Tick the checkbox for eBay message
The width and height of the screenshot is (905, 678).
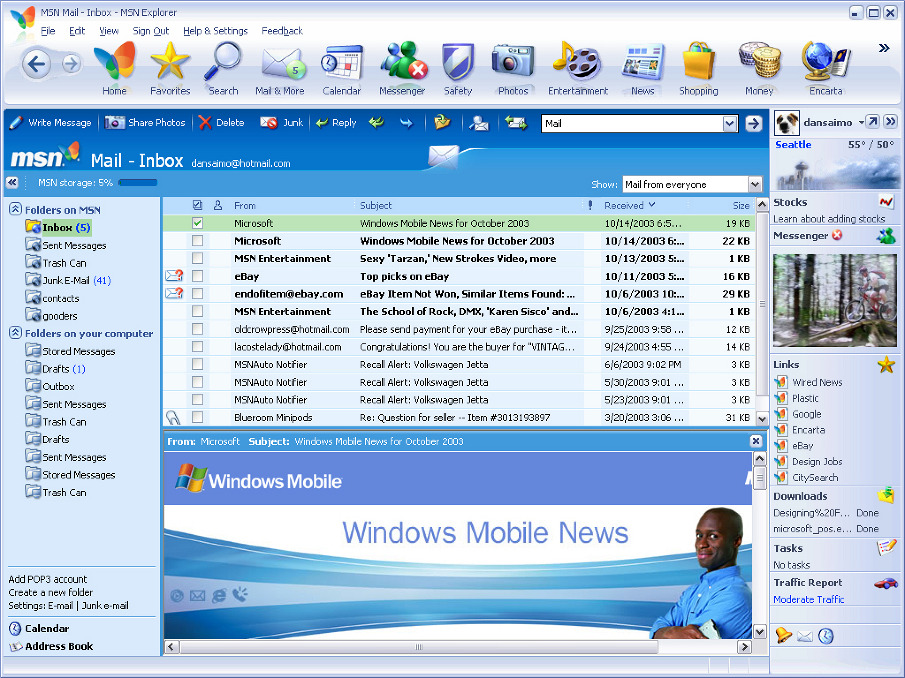[198, 276]
